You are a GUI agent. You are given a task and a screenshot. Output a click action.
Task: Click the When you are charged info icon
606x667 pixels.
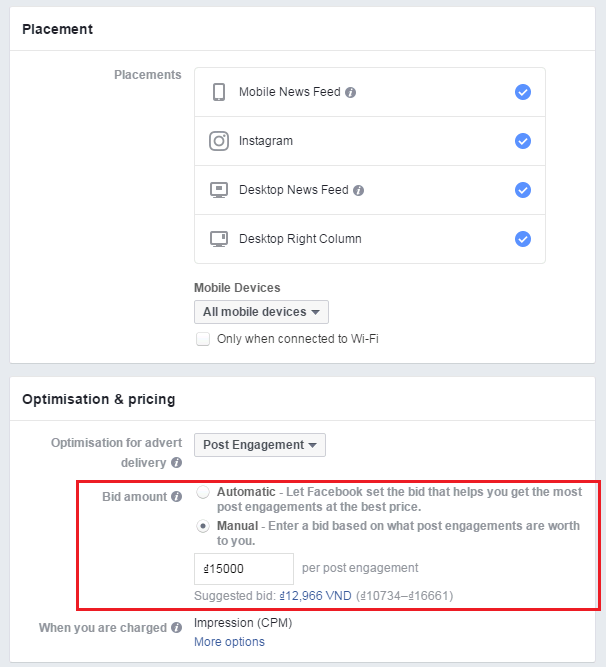(177, 629)
